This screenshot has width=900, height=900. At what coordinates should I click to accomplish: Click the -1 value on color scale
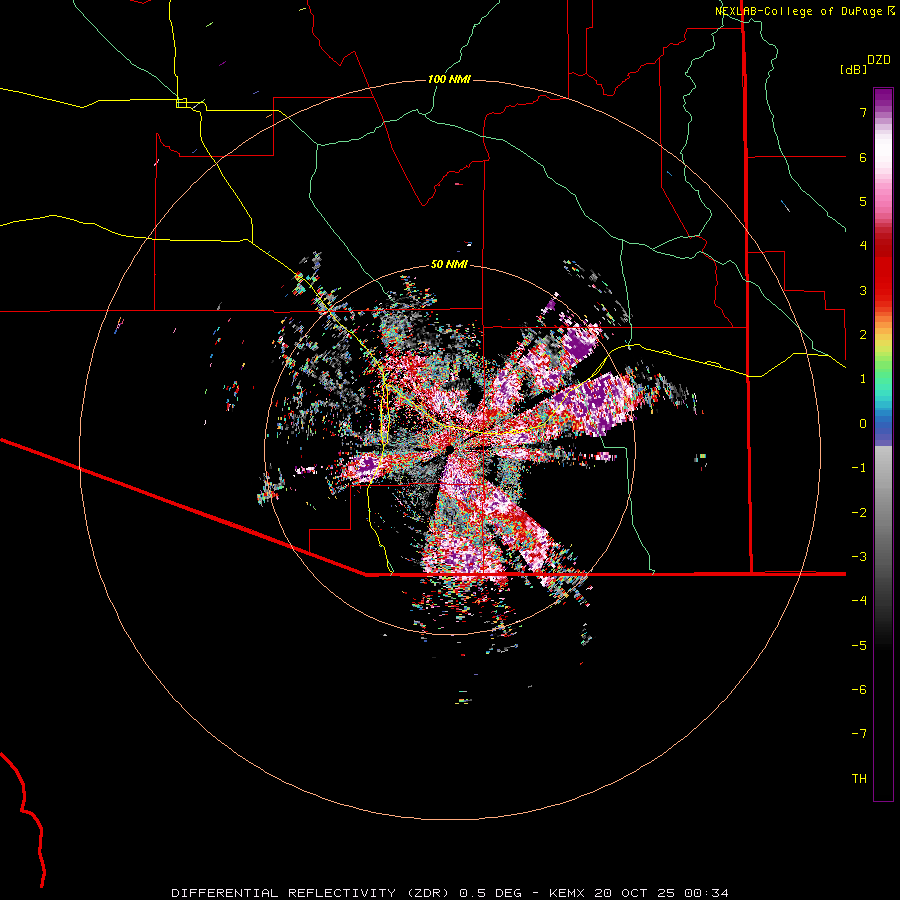859,468
